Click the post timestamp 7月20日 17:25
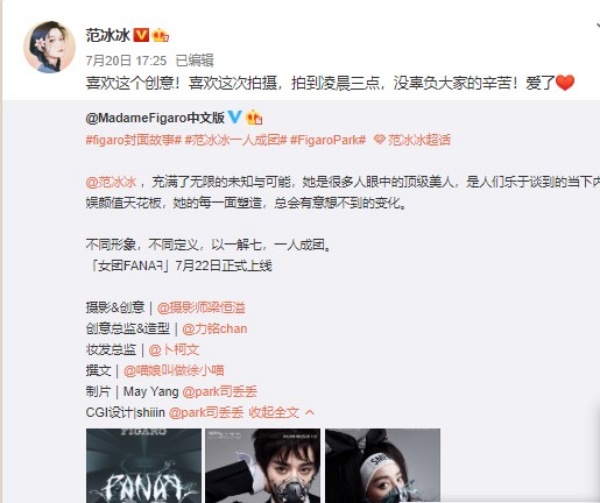The image size is (600, 503). coord(126,60)
